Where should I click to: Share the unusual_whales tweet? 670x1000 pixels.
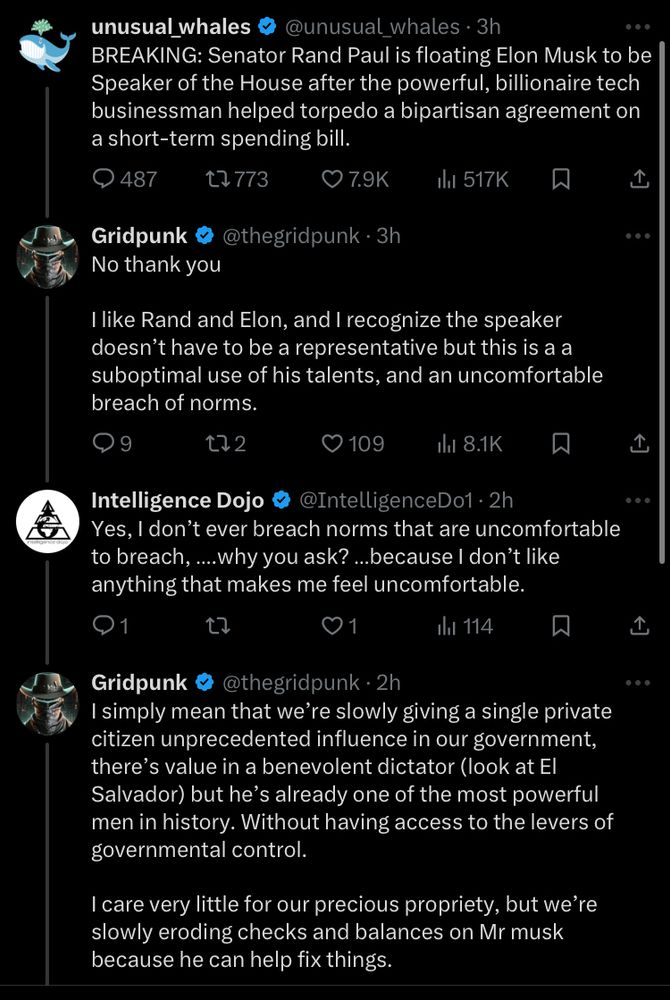coord(639,179)
